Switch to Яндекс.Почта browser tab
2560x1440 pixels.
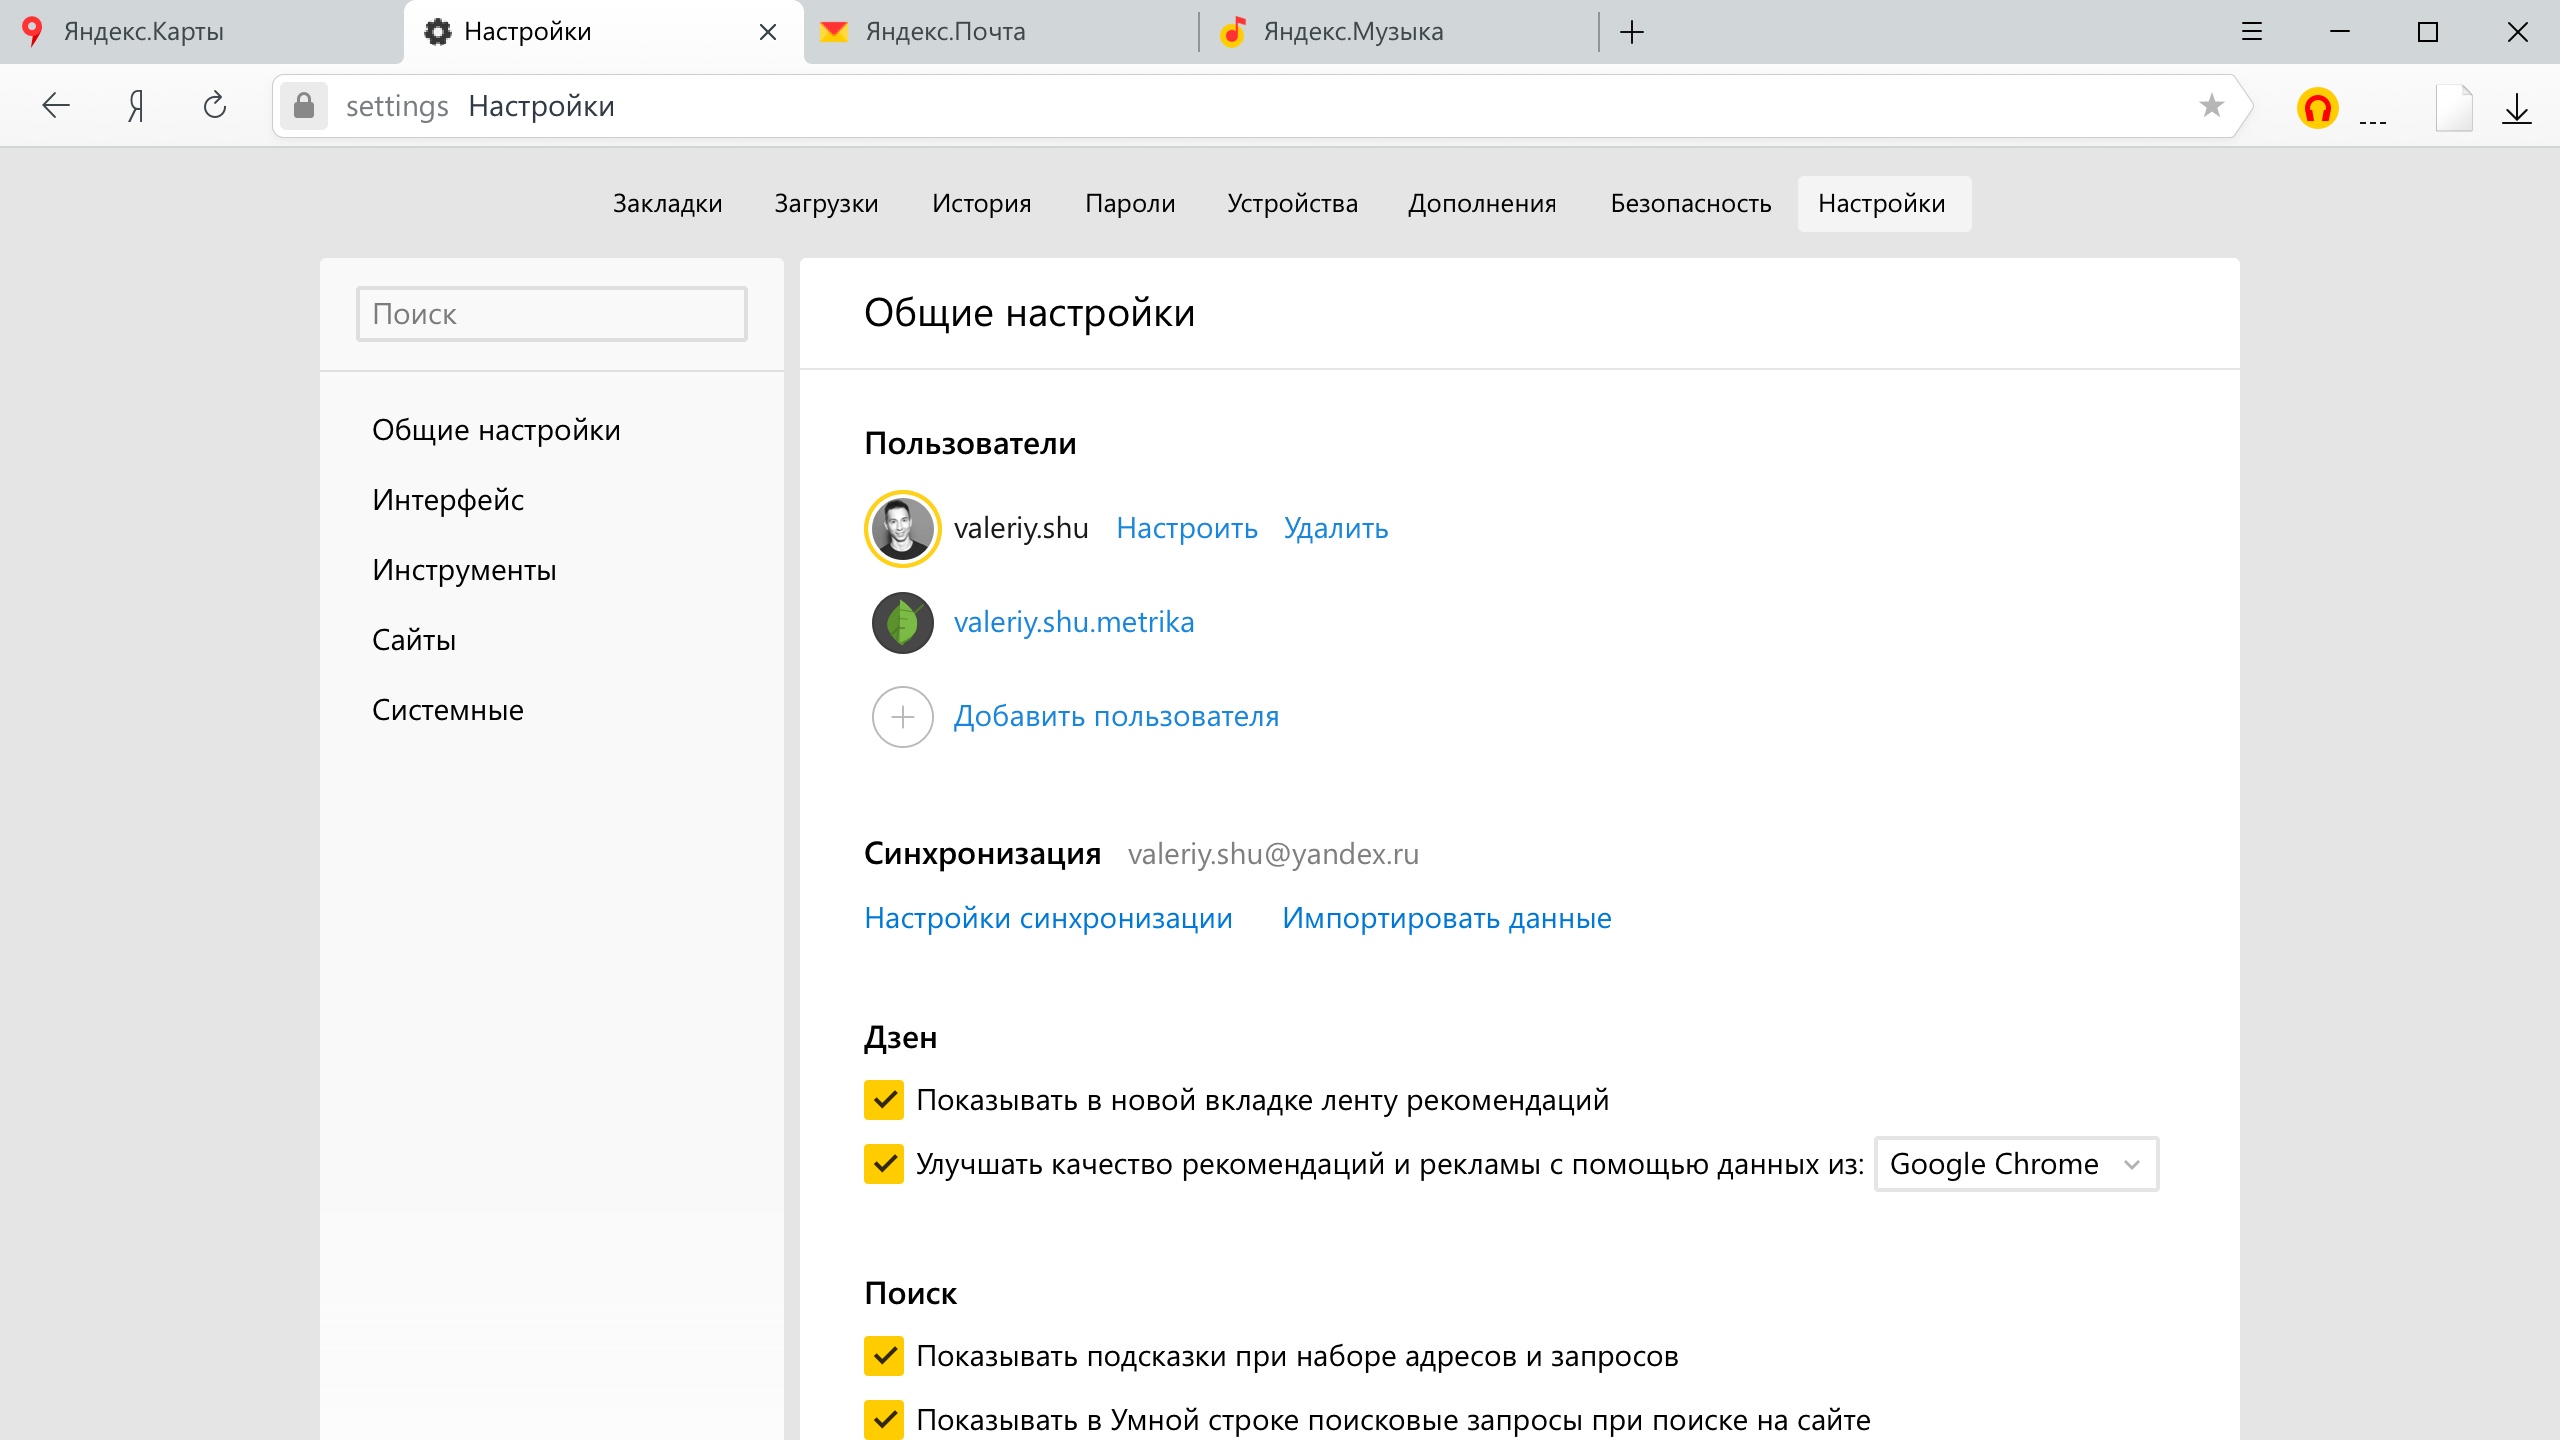[944, 32]
